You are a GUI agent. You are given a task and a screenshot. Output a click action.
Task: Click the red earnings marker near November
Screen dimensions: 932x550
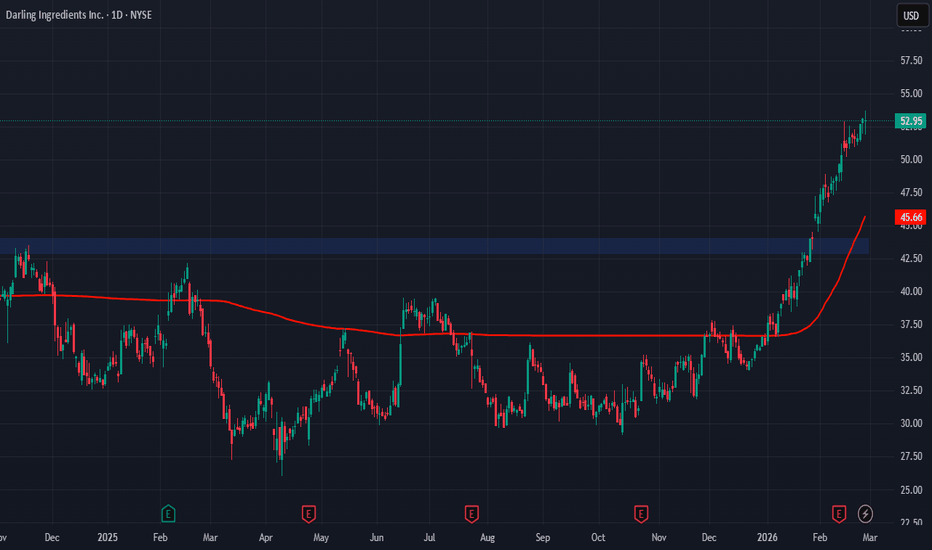pyautogui.click(x=641, y=513)
